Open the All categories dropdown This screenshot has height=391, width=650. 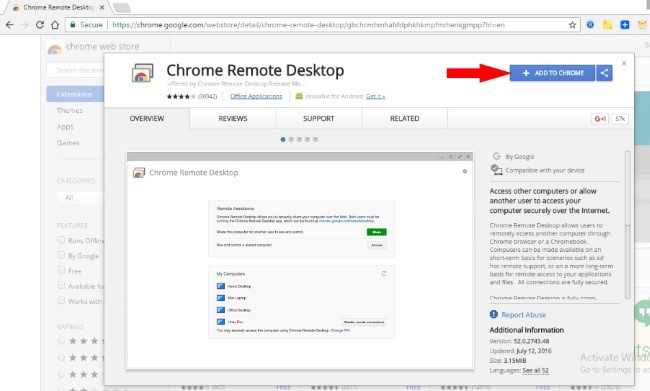pos(81,197)
